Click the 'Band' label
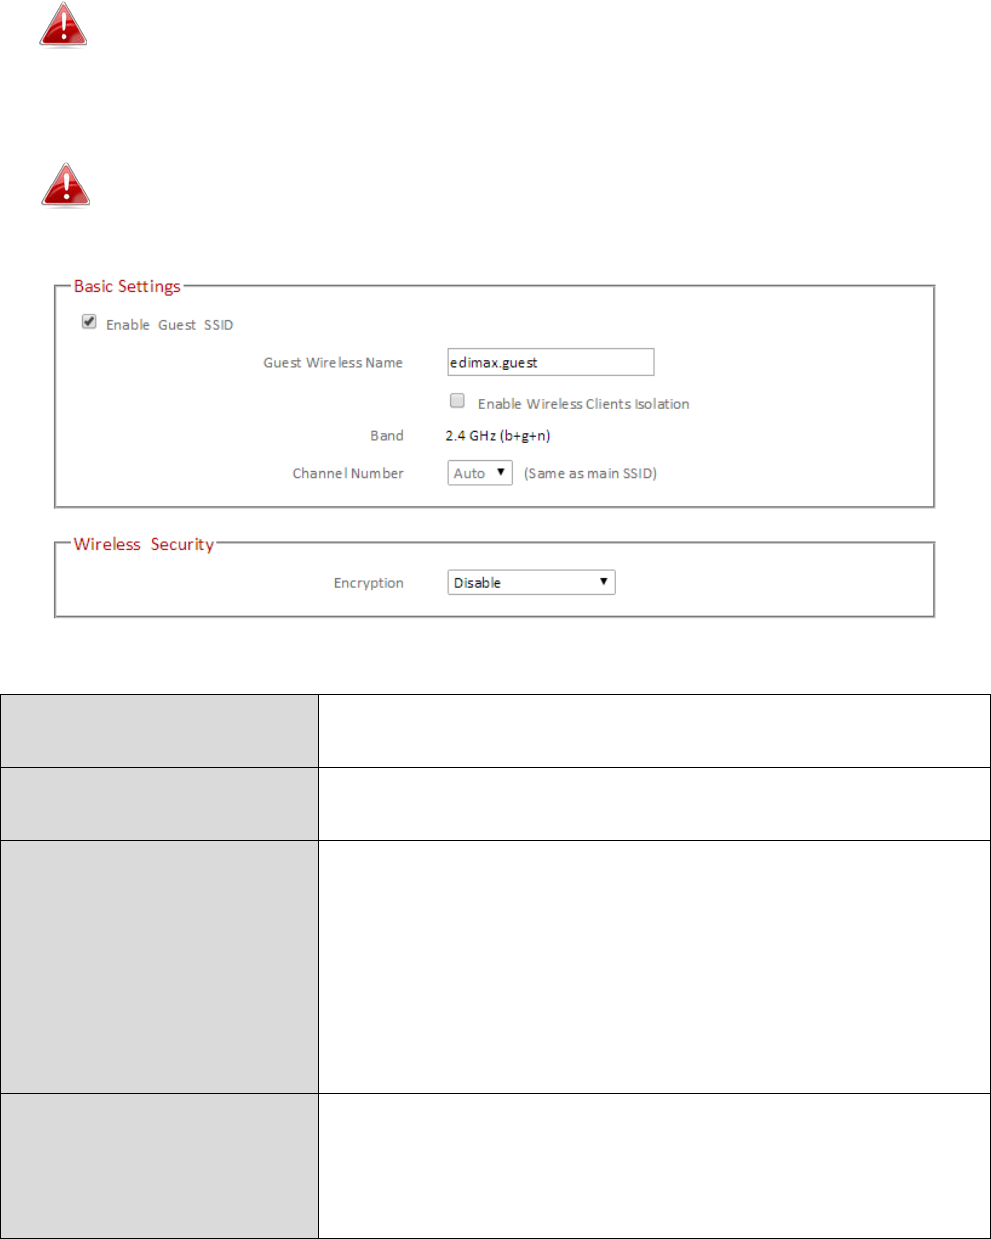The width and height of the screenshot is (991, 1239). point(387,436)
